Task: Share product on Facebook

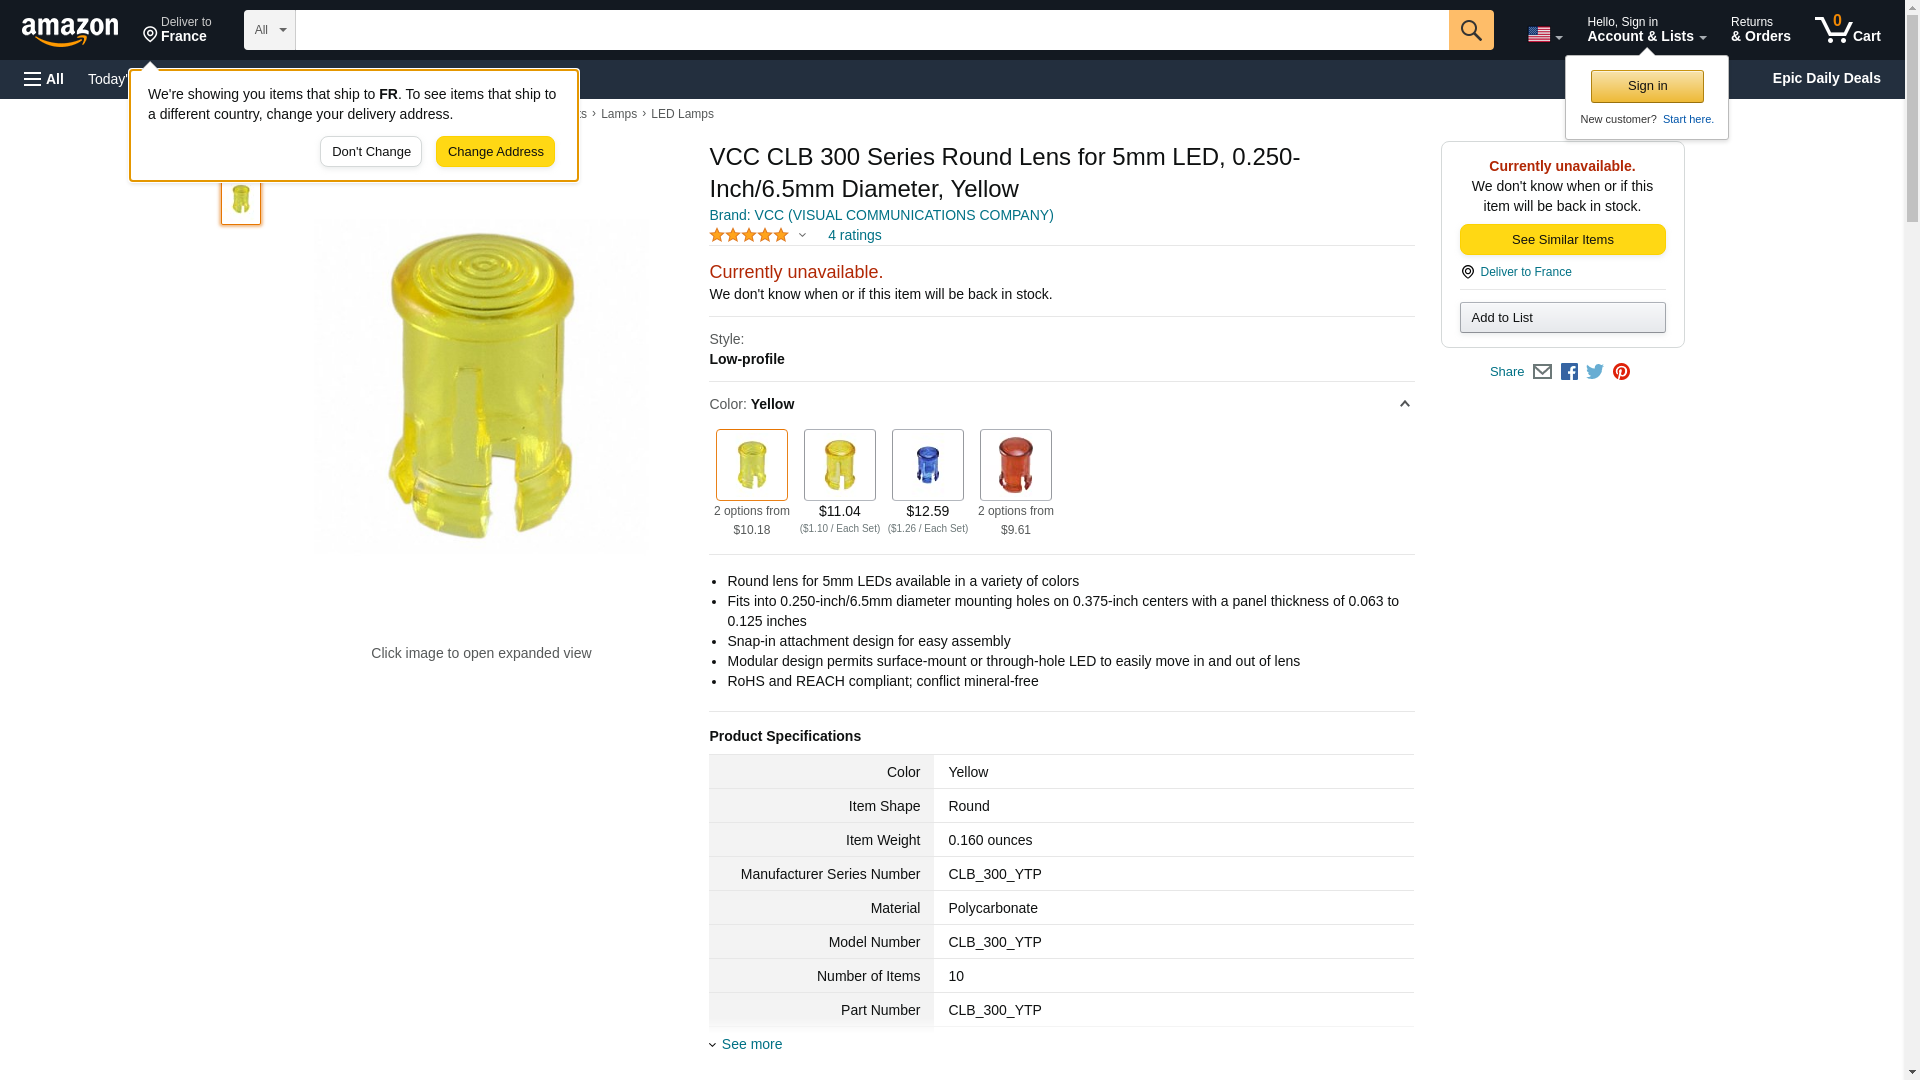Action: tap(1569, 372)
